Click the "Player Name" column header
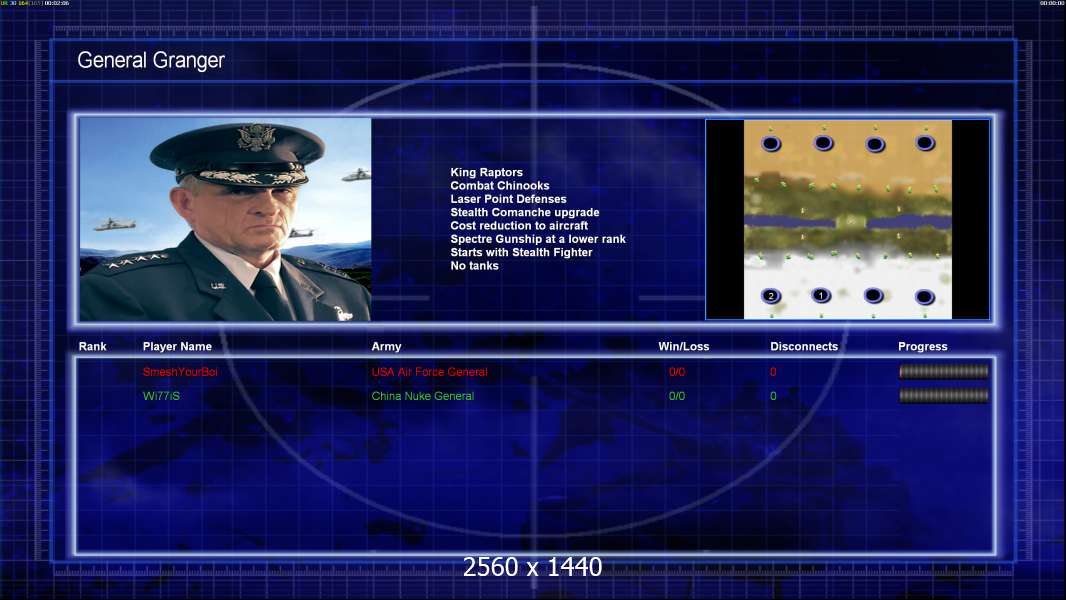Viewport: 1066px width, 600px height. (x=177, y=347)
